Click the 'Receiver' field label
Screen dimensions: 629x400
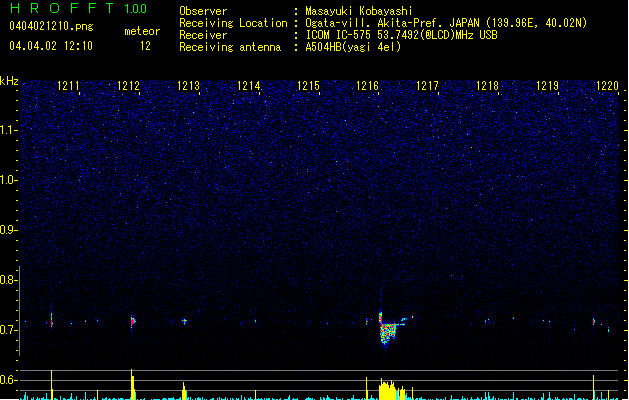(203, 35)
